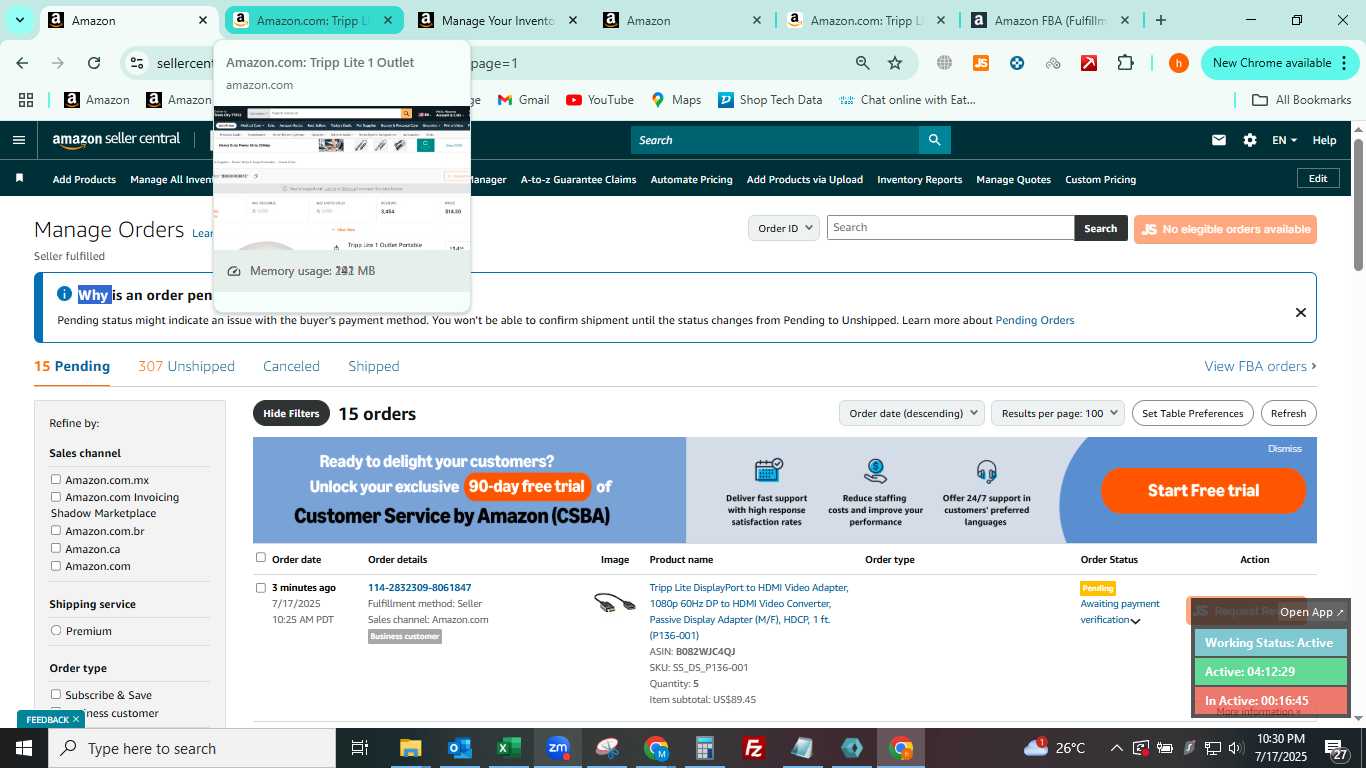Open the View FBA orders link
The width and height of the screenshot is (1366, 768).
pos(1260,366)
